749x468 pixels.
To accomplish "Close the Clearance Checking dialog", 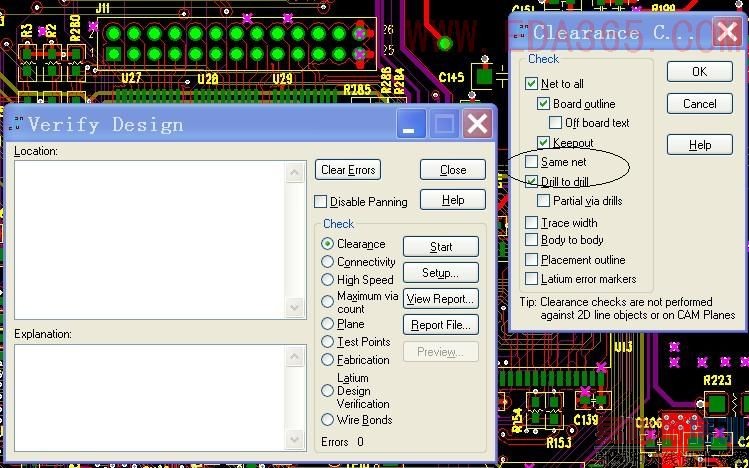I will (x=727, y=32).
